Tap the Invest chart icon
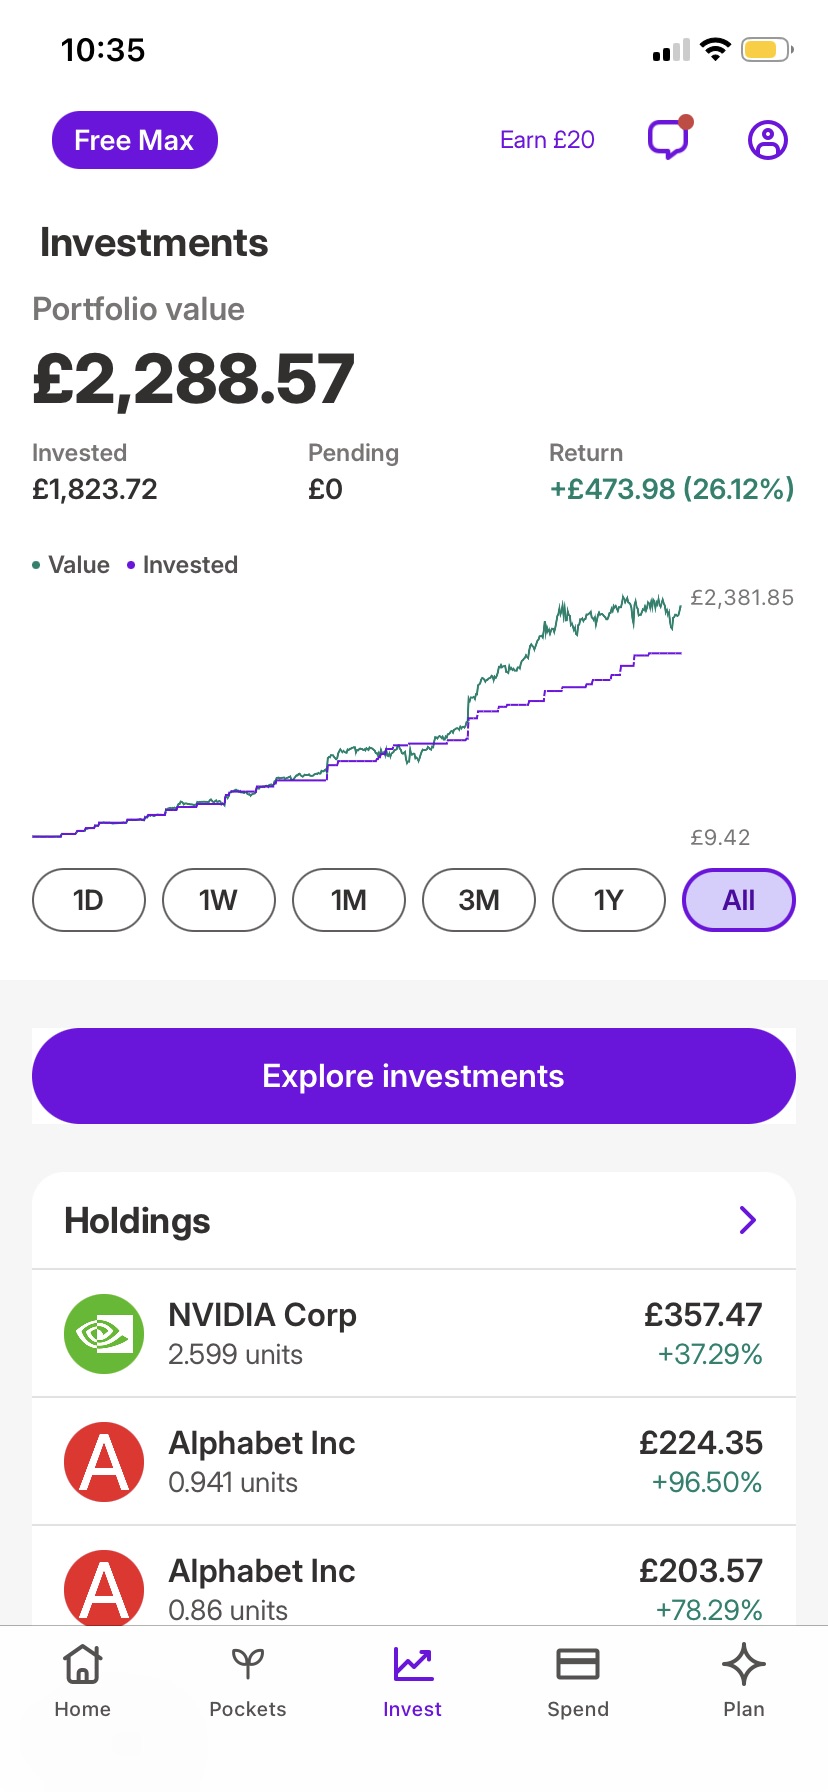This screenshot has width=828, height=1792. point(412,1665)
